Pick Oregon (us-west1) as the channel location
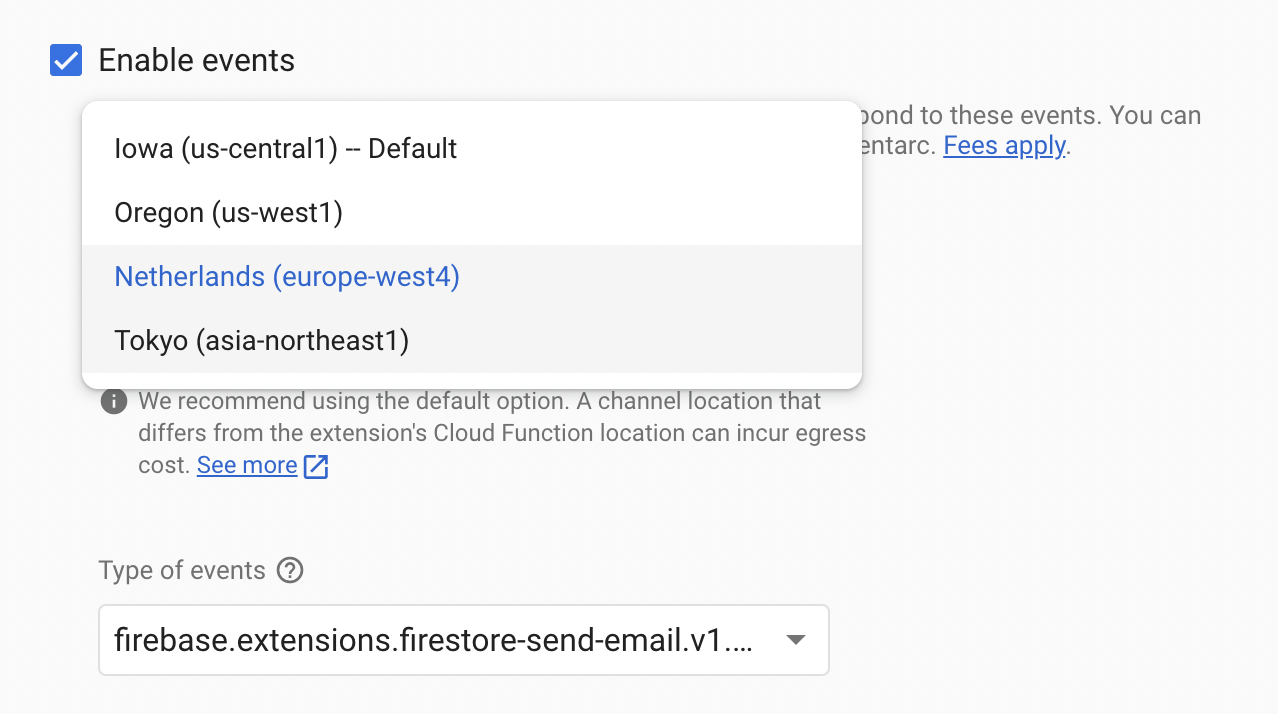The image size is (1278, 714). pyautogui.click(x=228, y=212)
